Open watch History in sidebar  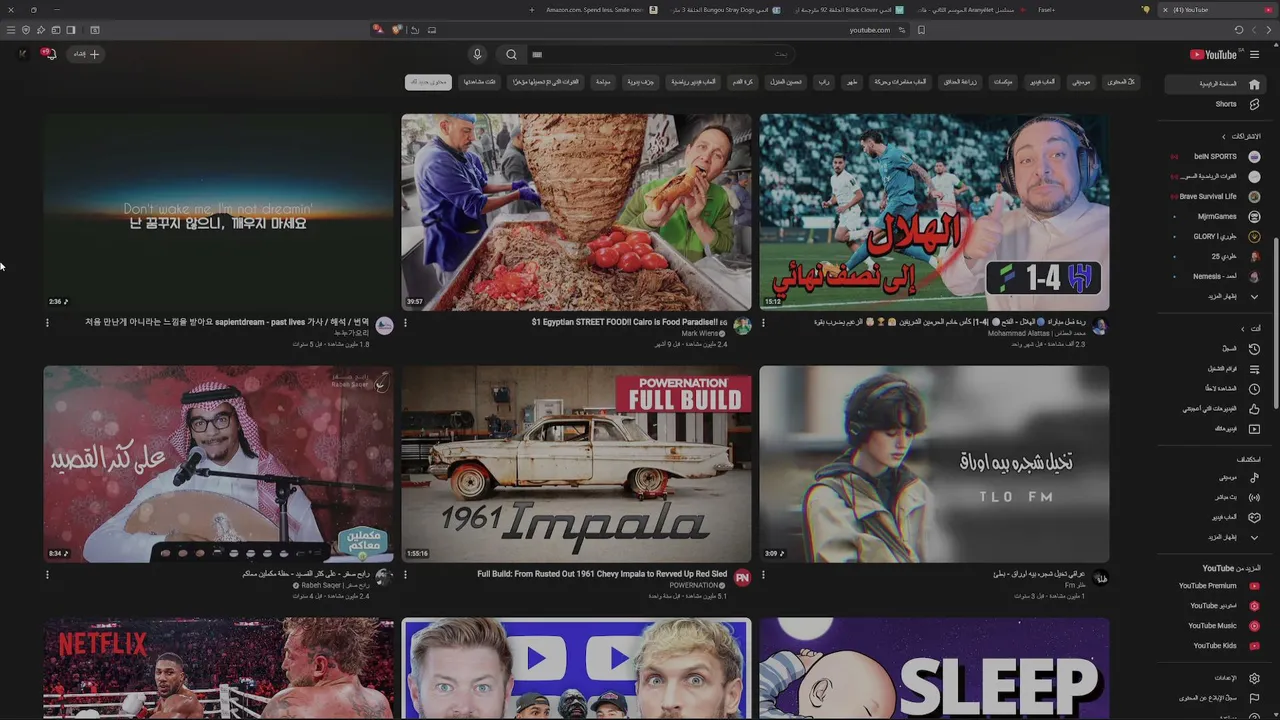pyautogui.click(x=1216, y=349)
